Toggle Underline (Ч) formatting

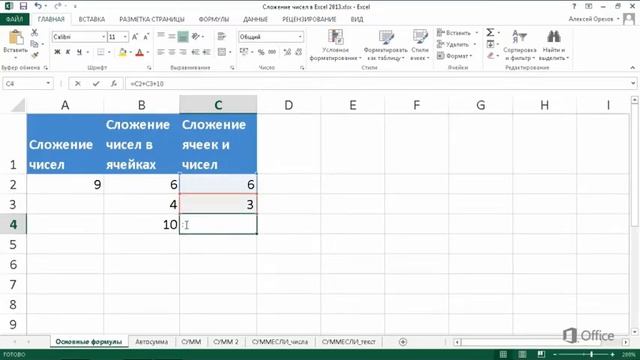[79, 52]
